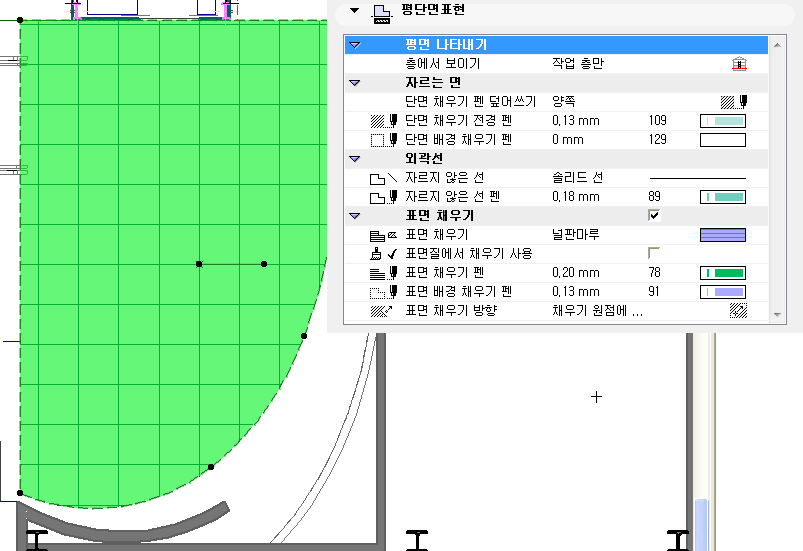Click pen number 129 field

pos(658,140)
